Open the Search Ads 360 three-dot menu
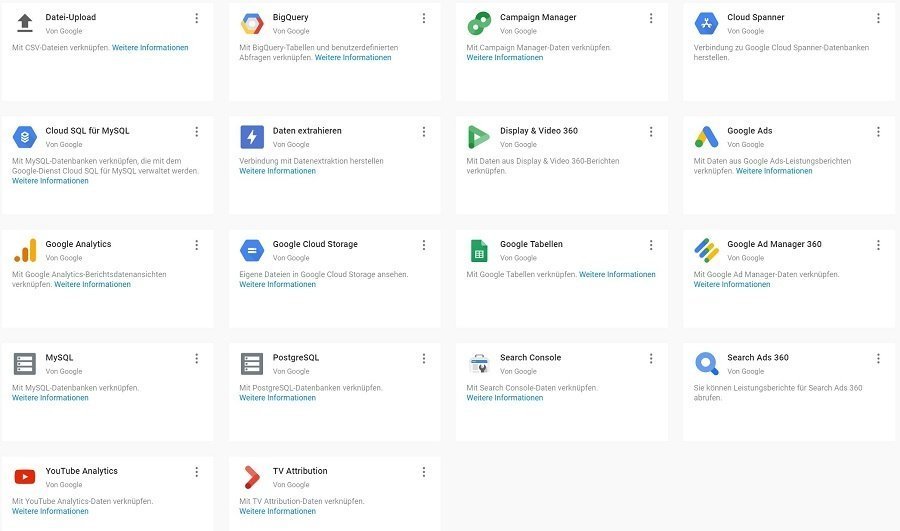Screen dimensions: 900x531 [x=878, y=359]
